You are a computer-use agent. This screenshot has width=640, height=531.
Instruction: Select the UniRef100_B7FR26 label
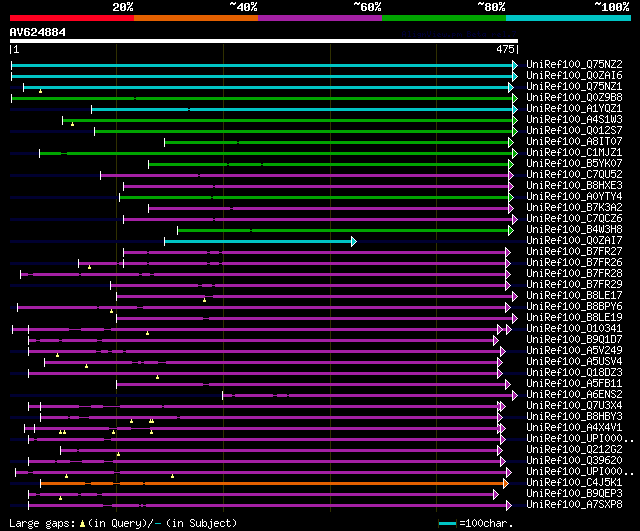click(x=574, y=262)
